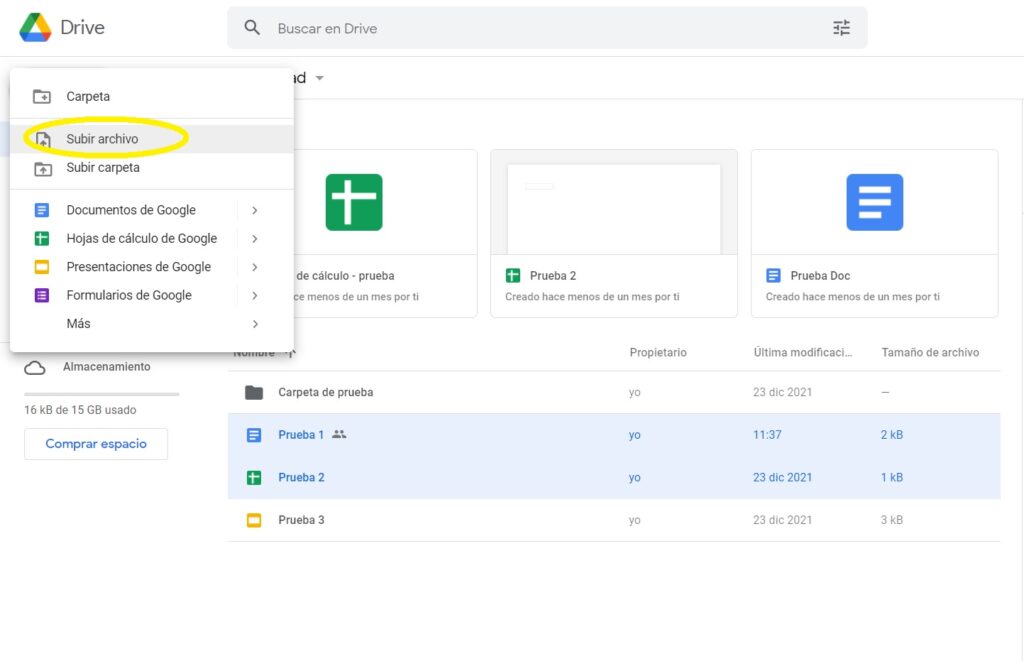Select the Carpeta de prueba row name

(x=325, y=393)
